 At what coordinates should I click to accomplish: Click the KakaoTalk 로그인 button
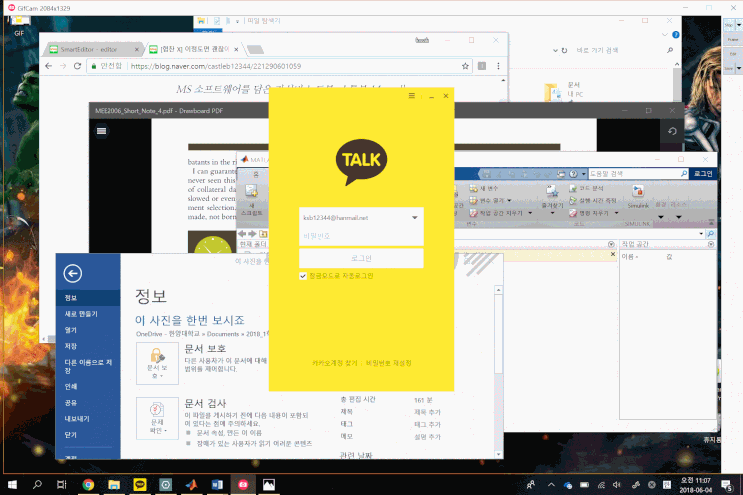click(x=361, y=258)
